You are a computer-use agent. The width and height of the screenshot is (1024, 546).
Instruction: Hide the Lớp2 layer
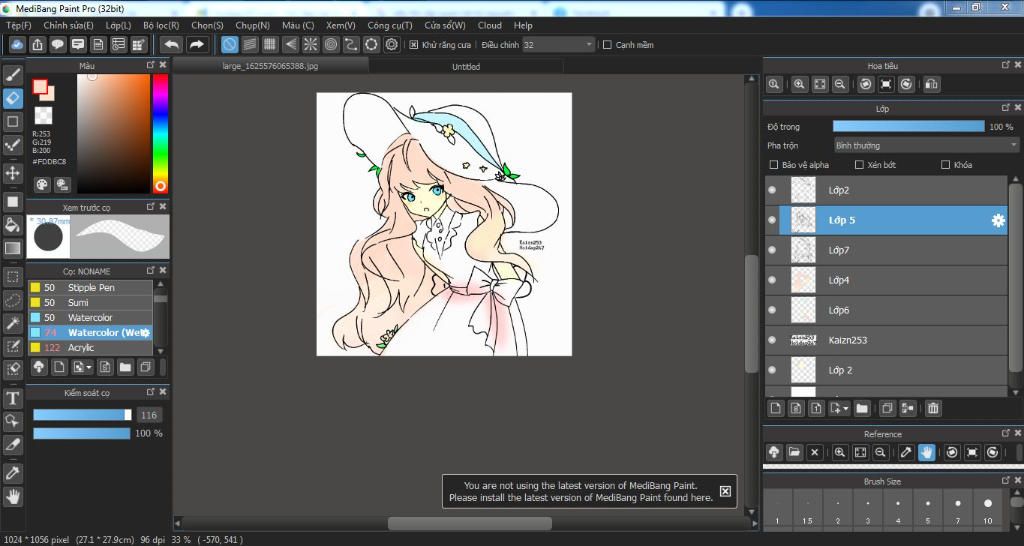[x=772, y=190]
